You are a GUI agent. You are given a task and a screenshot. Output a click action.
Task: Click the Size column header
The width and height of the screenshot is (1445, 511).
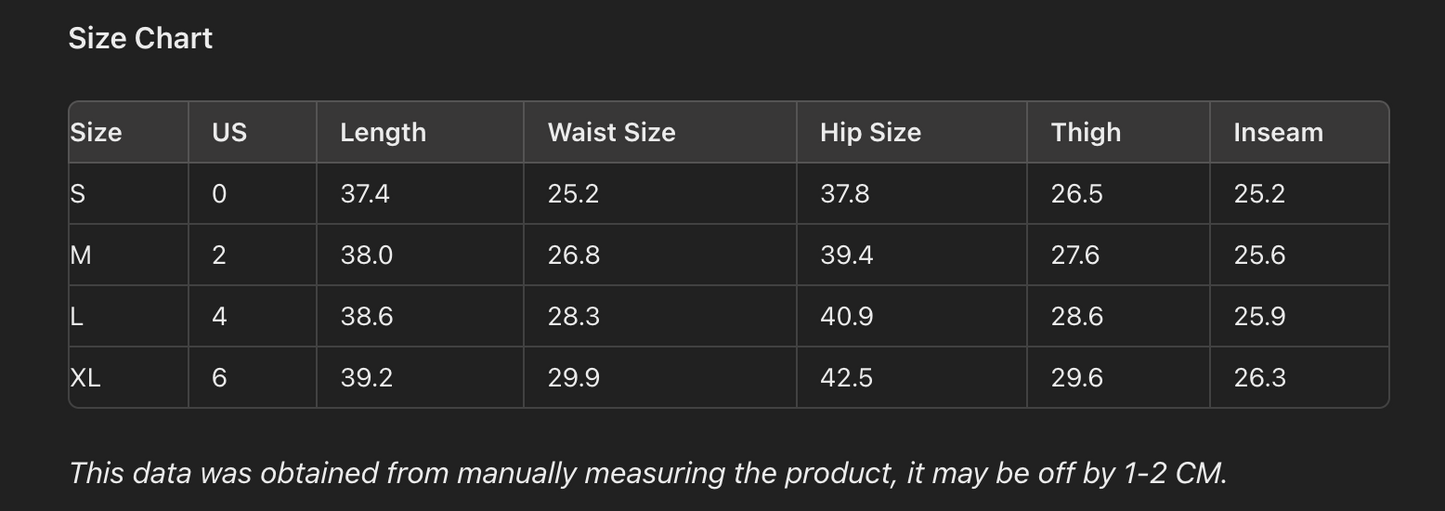pos(96,133)
